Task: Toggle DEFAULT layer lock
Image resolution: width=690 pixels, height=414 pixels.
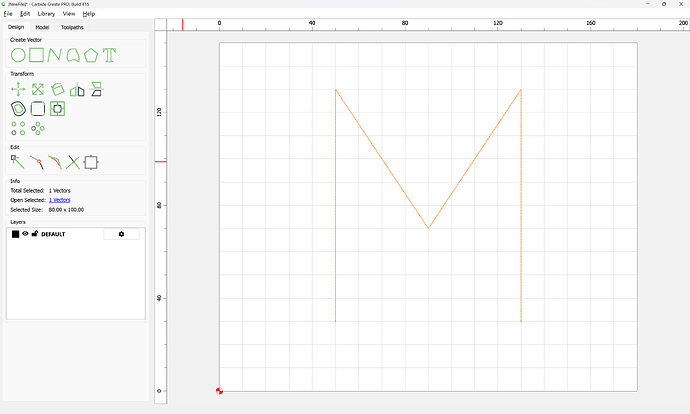Action: [35, 234]
